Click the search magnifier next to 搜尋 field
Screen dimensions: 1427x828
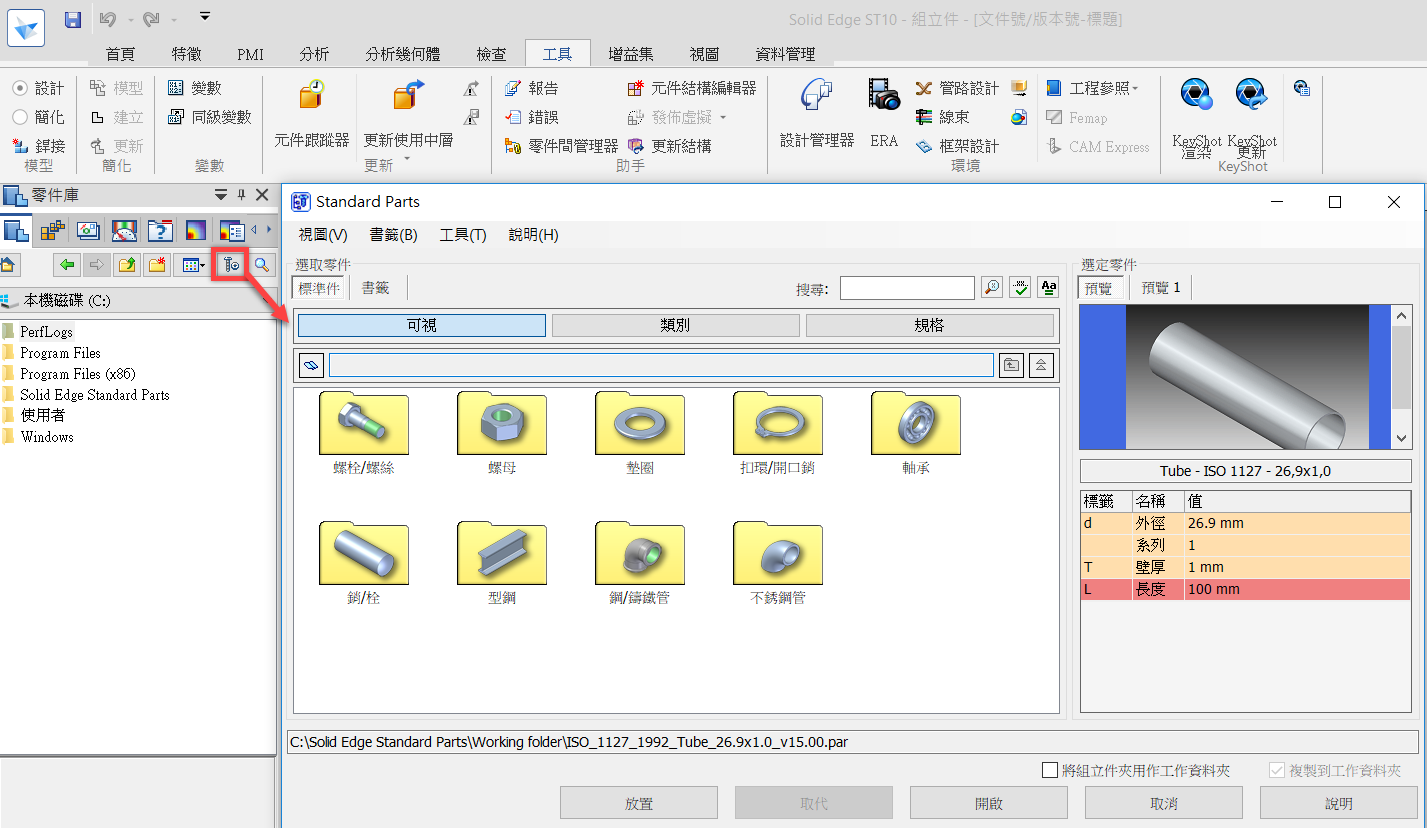coord(991,288)
